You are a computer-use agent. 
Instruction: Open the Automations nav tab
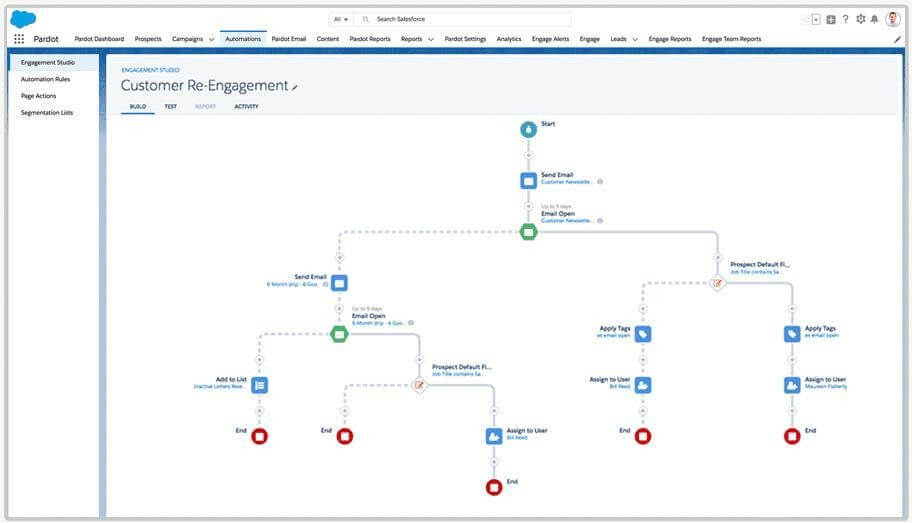point(243,39)
